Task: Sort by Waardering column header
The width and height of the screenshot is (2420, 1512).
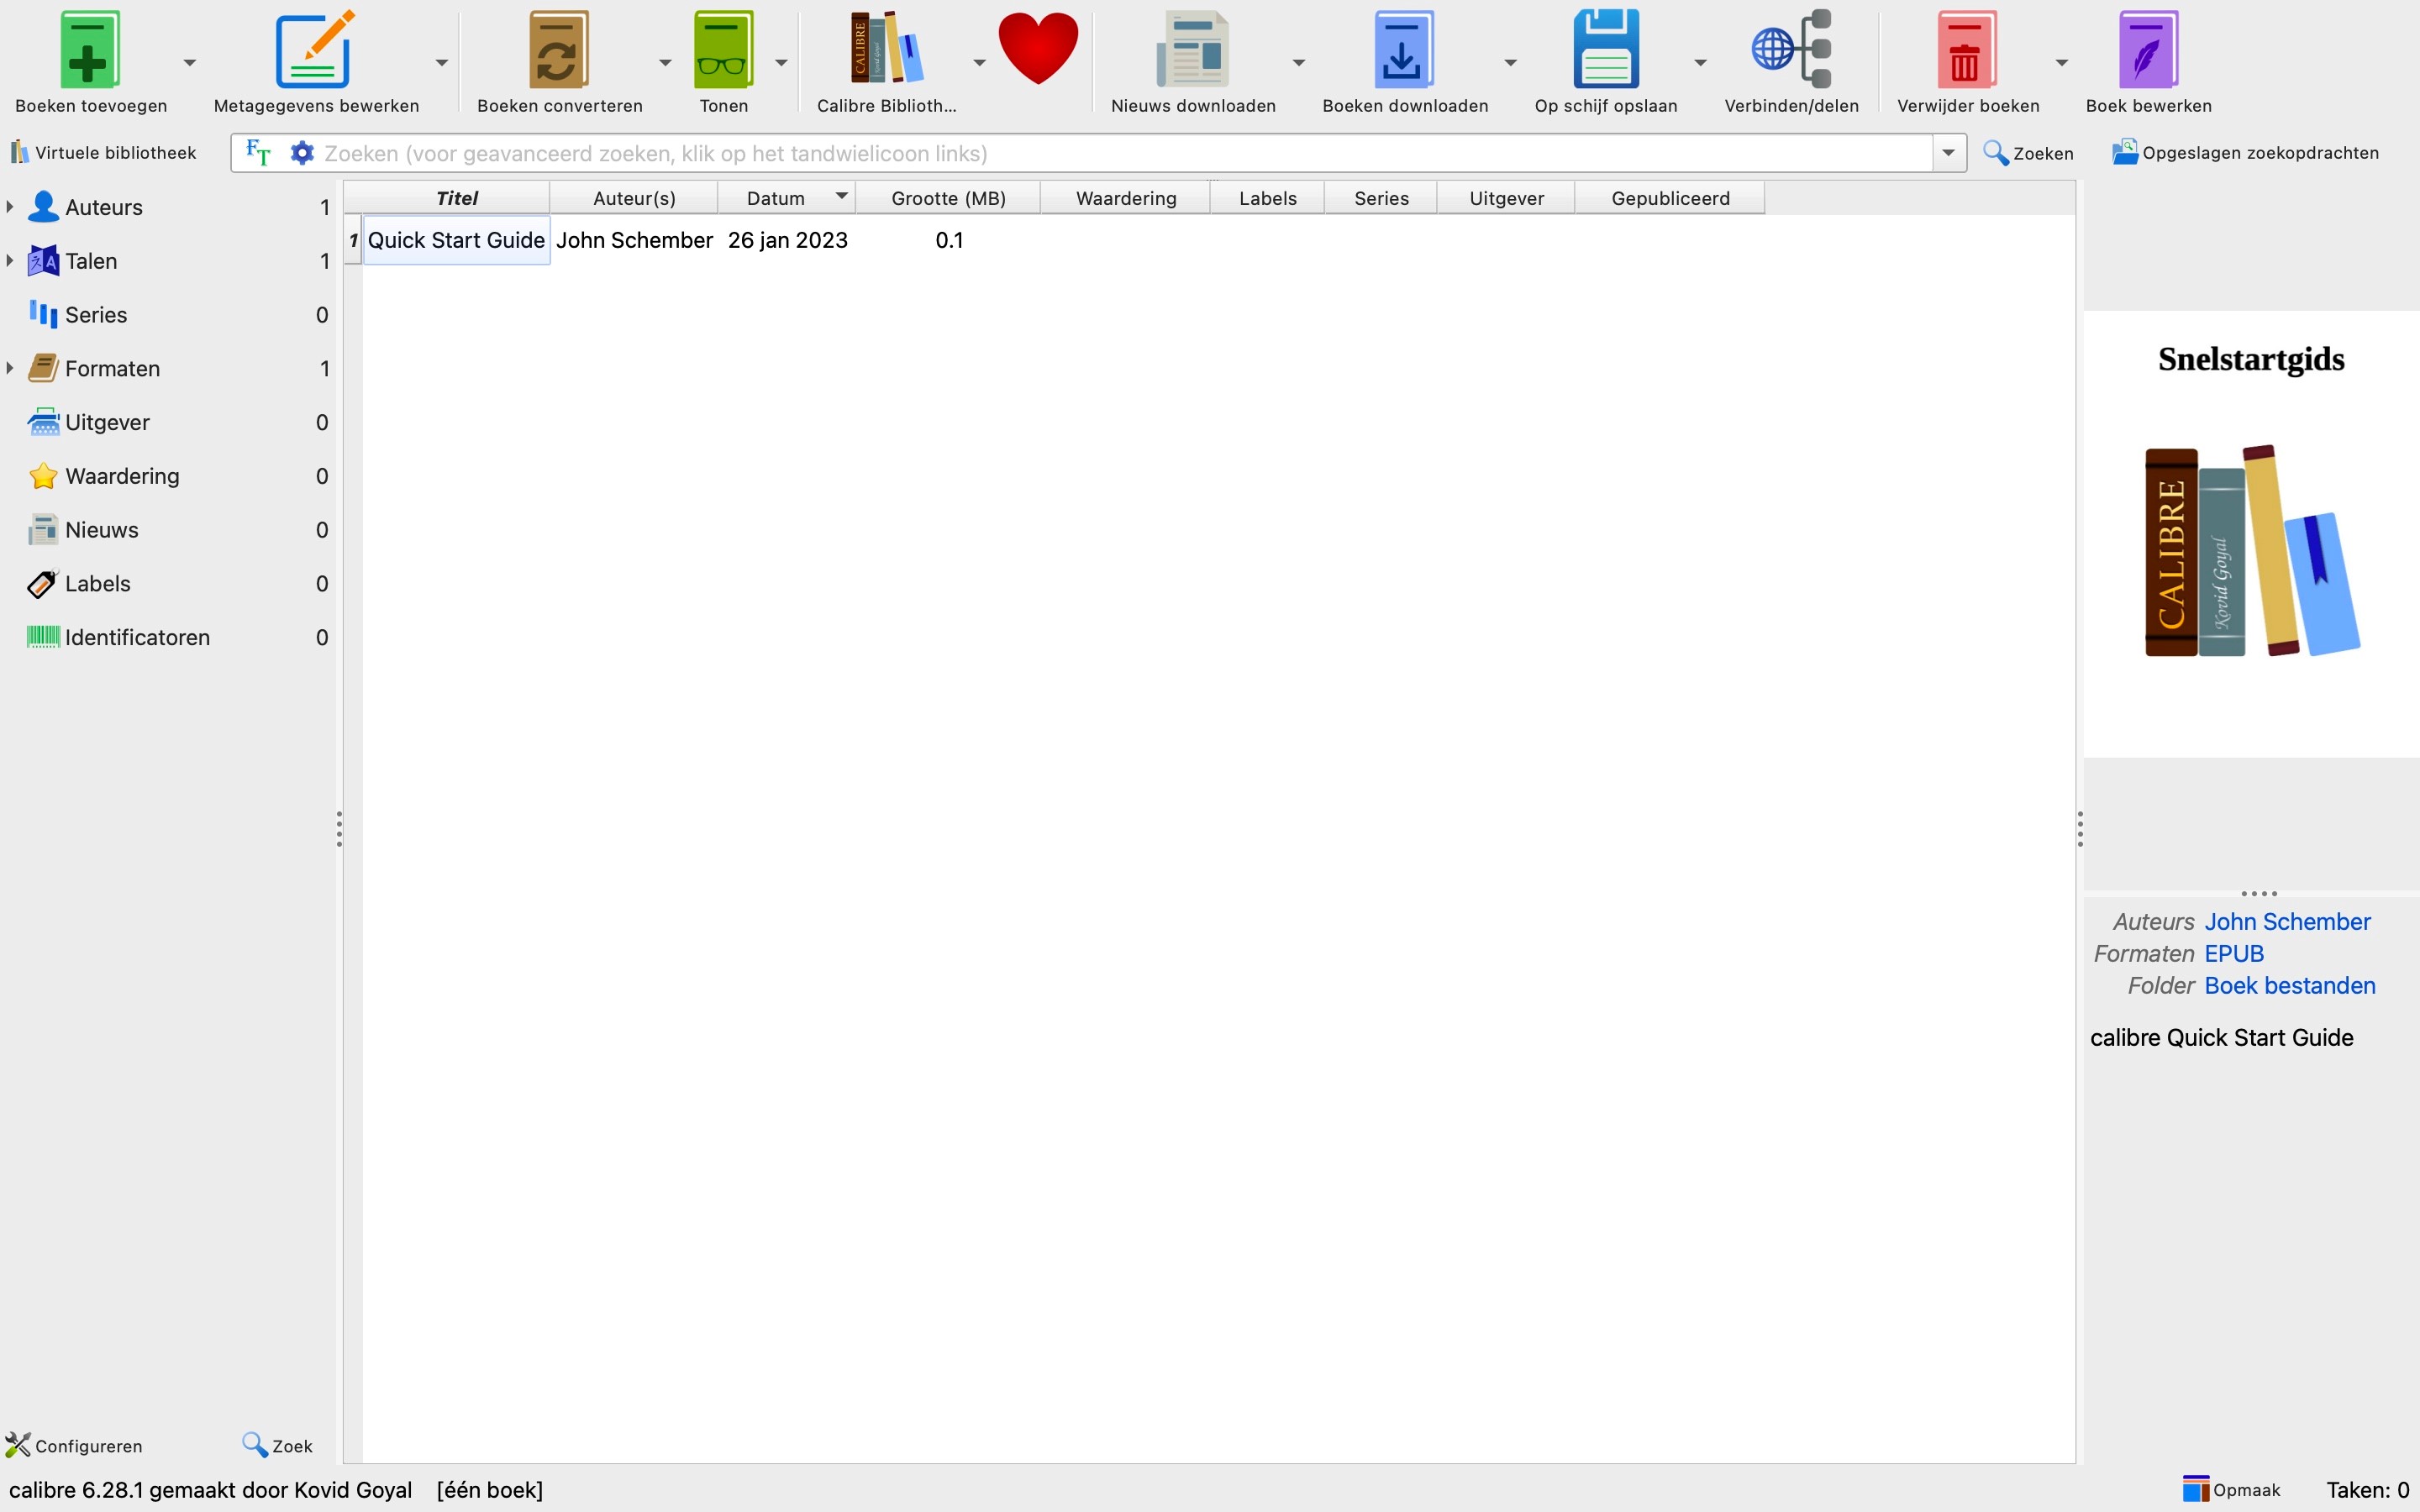Action: point(1126,198)
